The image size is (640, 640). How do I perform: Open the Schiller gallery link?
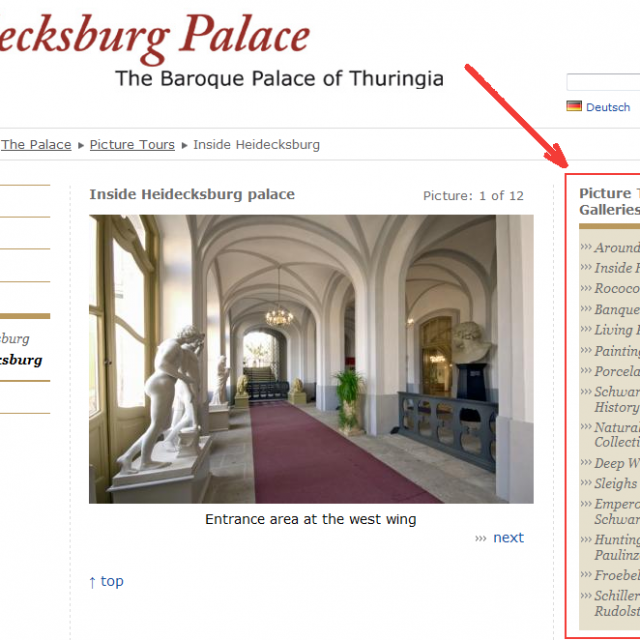(616, 603)
